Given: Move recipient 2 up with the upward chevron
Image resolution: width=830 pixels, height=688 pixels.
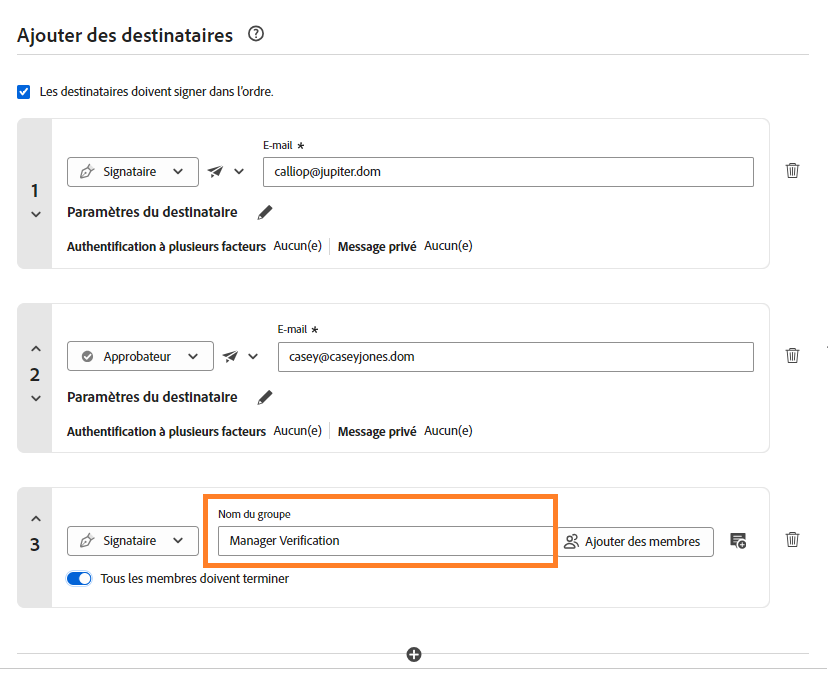Looking at the screenshot, I should pyautogui.click(x=34, y=347).
